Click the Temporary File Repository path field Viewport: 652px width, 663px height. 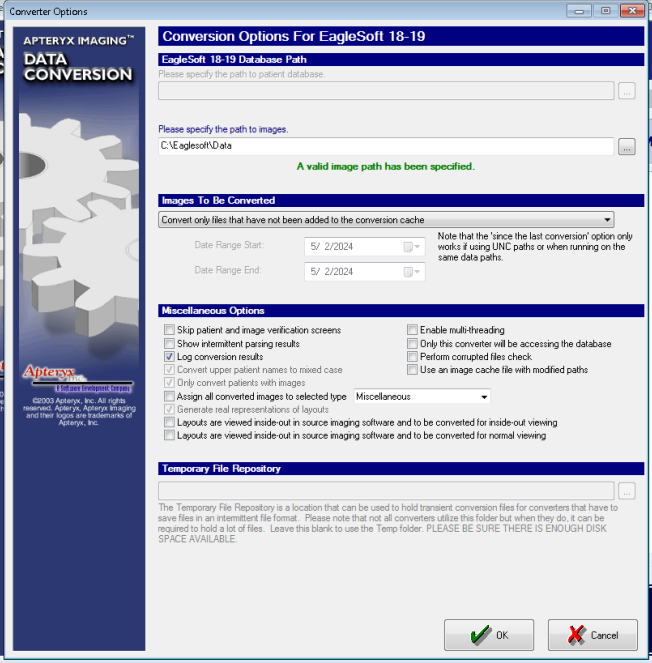click(x=386, y=491)
